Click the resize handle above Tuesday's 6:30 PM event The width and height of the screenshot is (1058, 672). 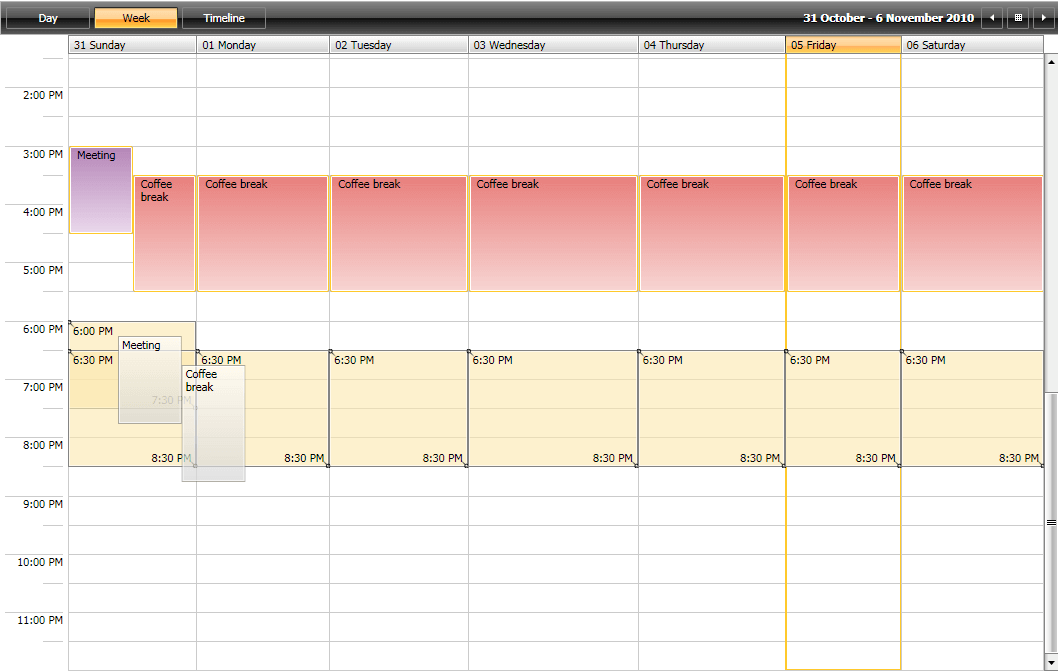pyautogui.click(x=330, y=352)
